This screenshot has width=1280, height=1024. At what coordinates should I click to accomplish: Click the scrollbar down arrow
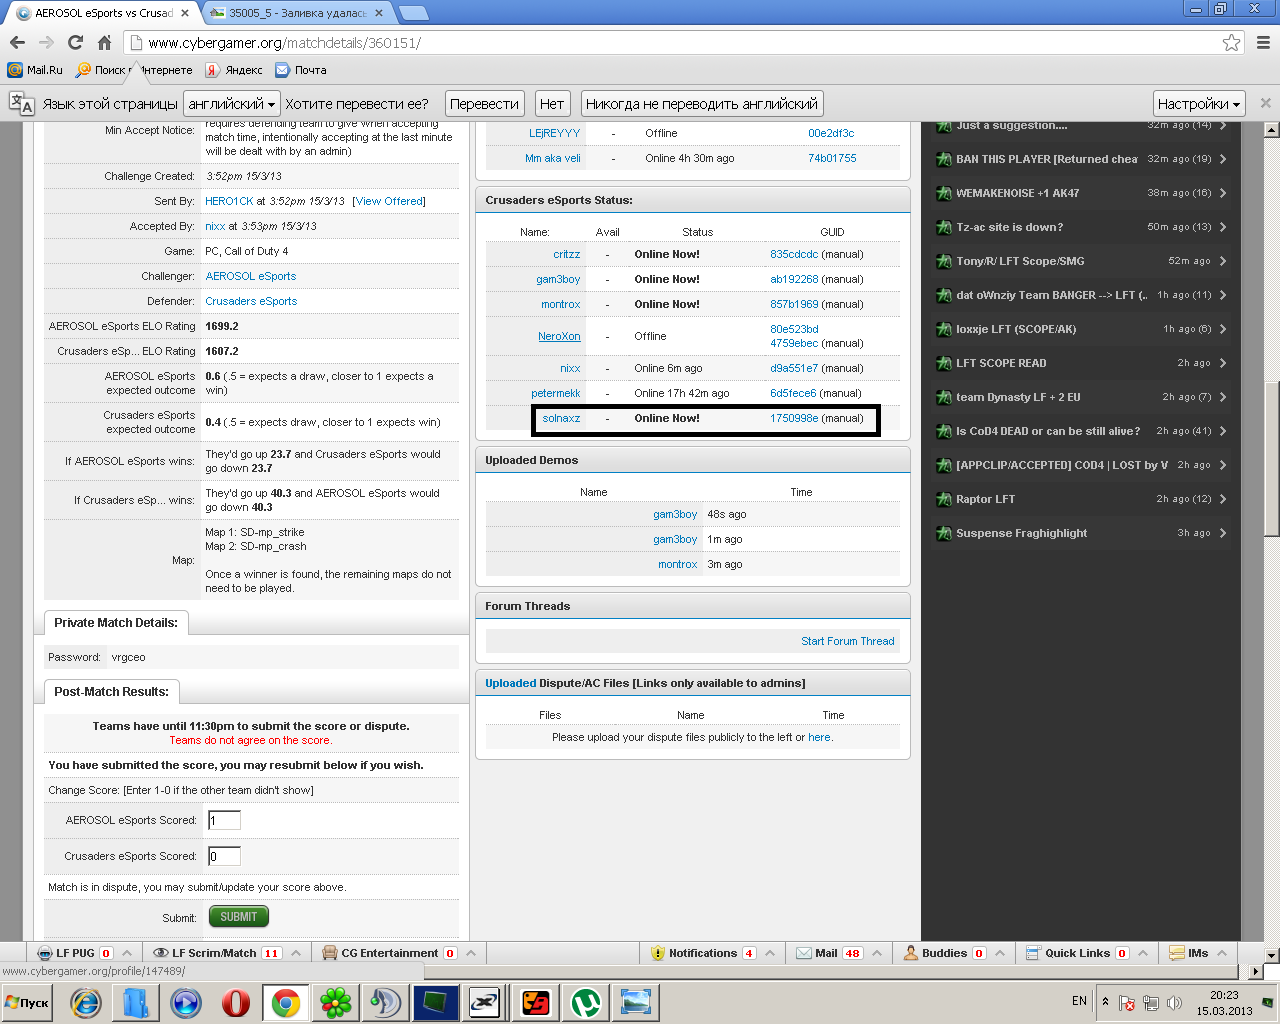1272,955
